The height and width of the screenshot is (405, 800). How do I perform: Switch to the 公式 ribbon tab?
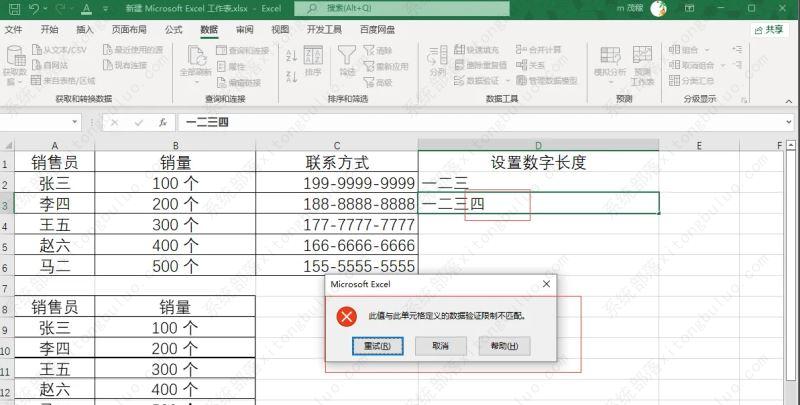pos(173,30)
